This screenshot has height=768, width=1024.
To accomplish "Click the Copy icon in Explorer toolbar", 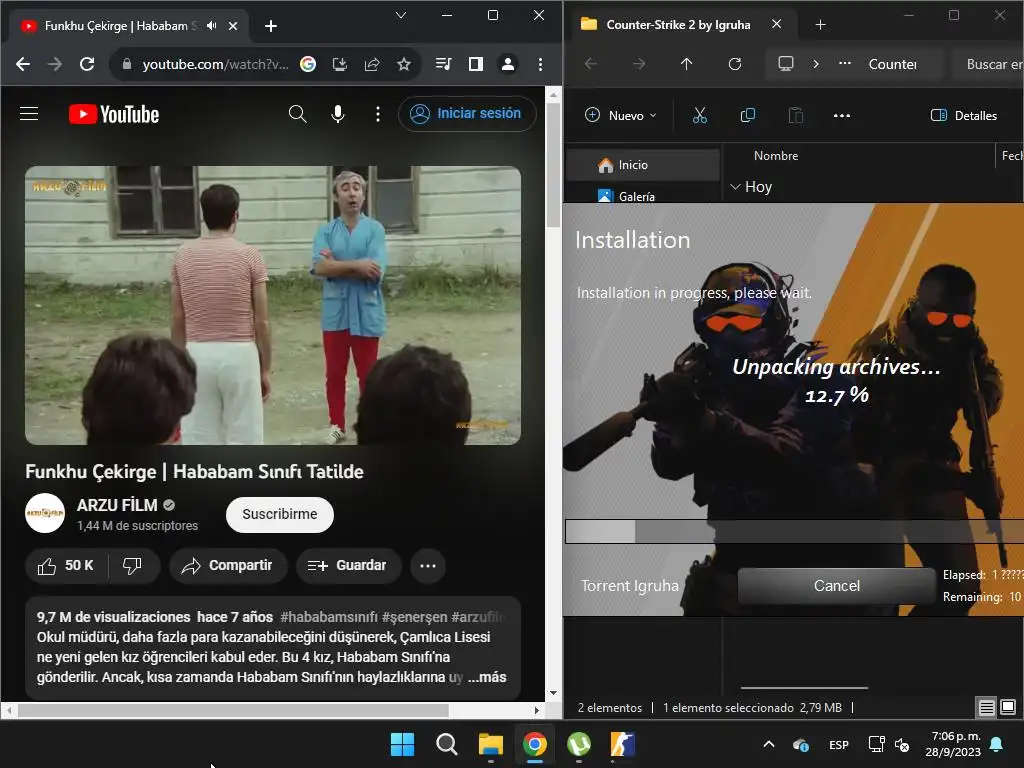I will pos(748,116).
